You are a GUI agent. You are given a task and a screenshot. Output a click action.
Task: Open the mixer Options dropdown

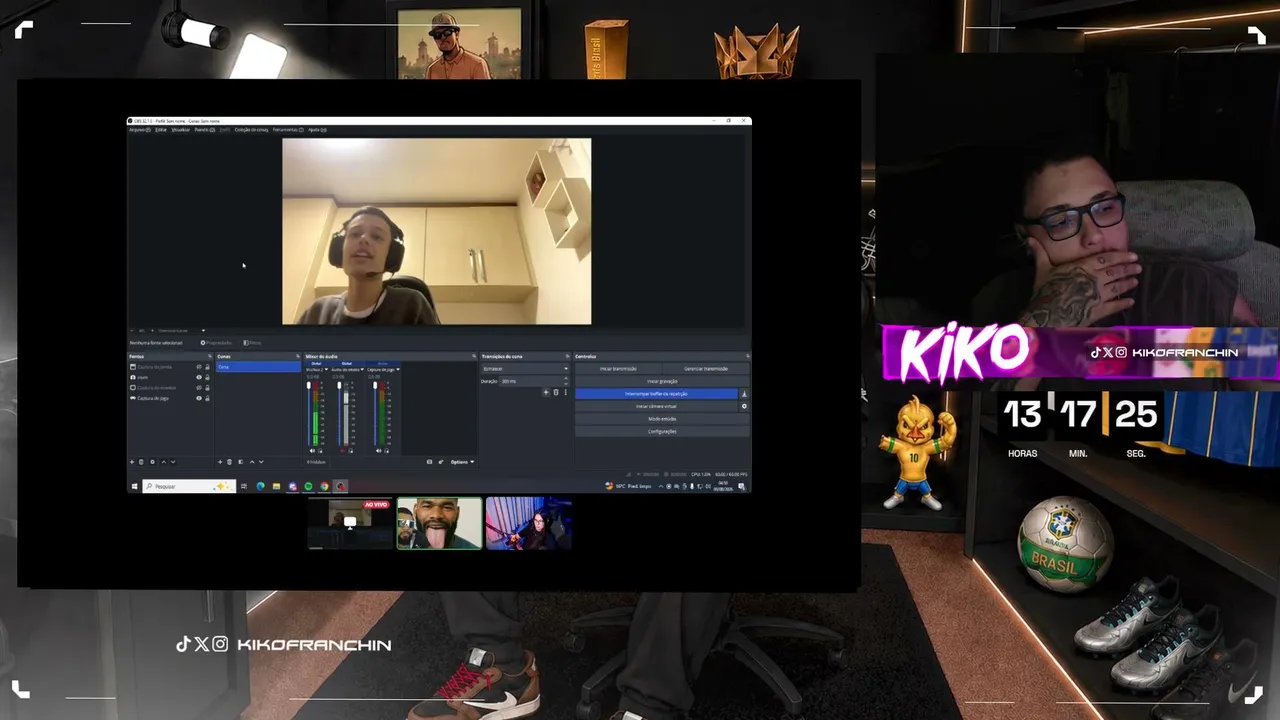coord(462,462)
